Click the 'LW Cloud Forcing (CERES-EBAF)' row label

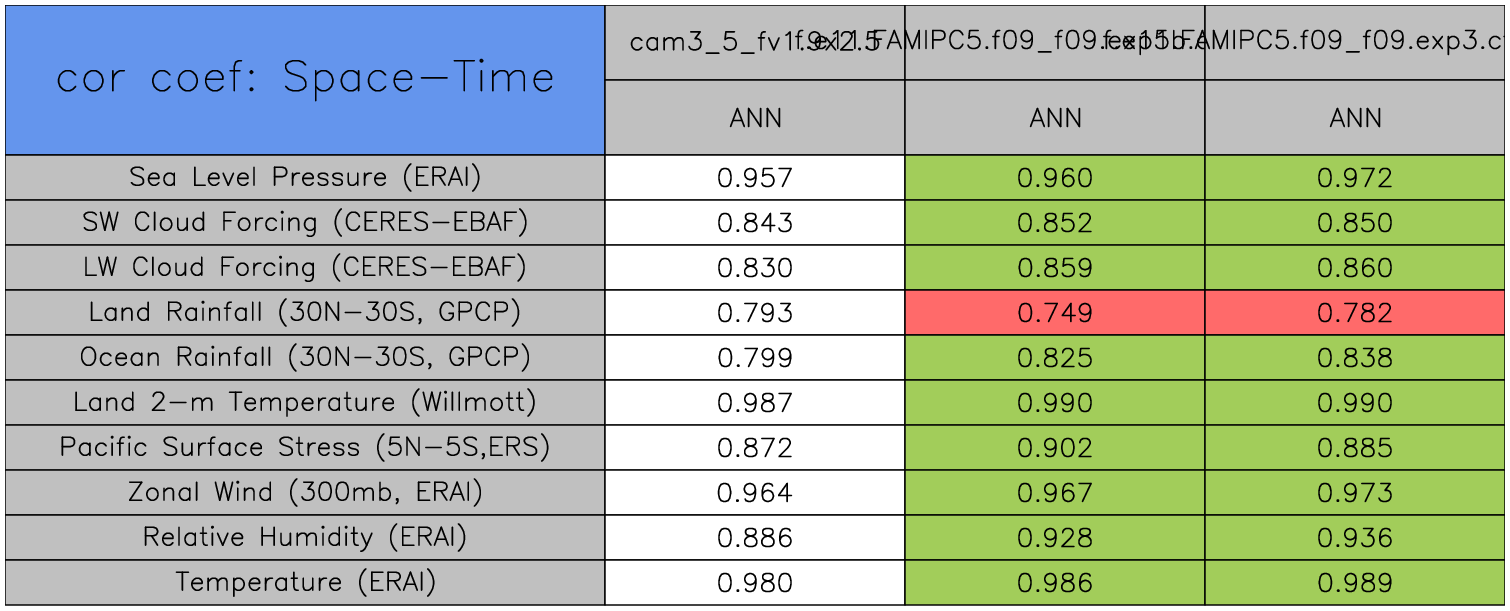[x=305, y=268]
